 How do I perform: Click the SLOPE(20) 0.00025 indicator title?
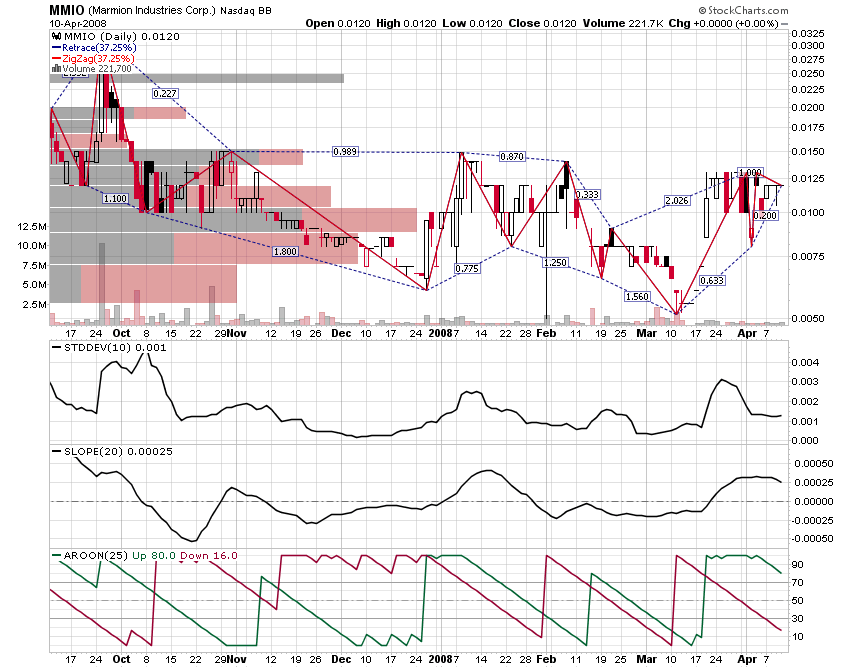tap(118, 452)
